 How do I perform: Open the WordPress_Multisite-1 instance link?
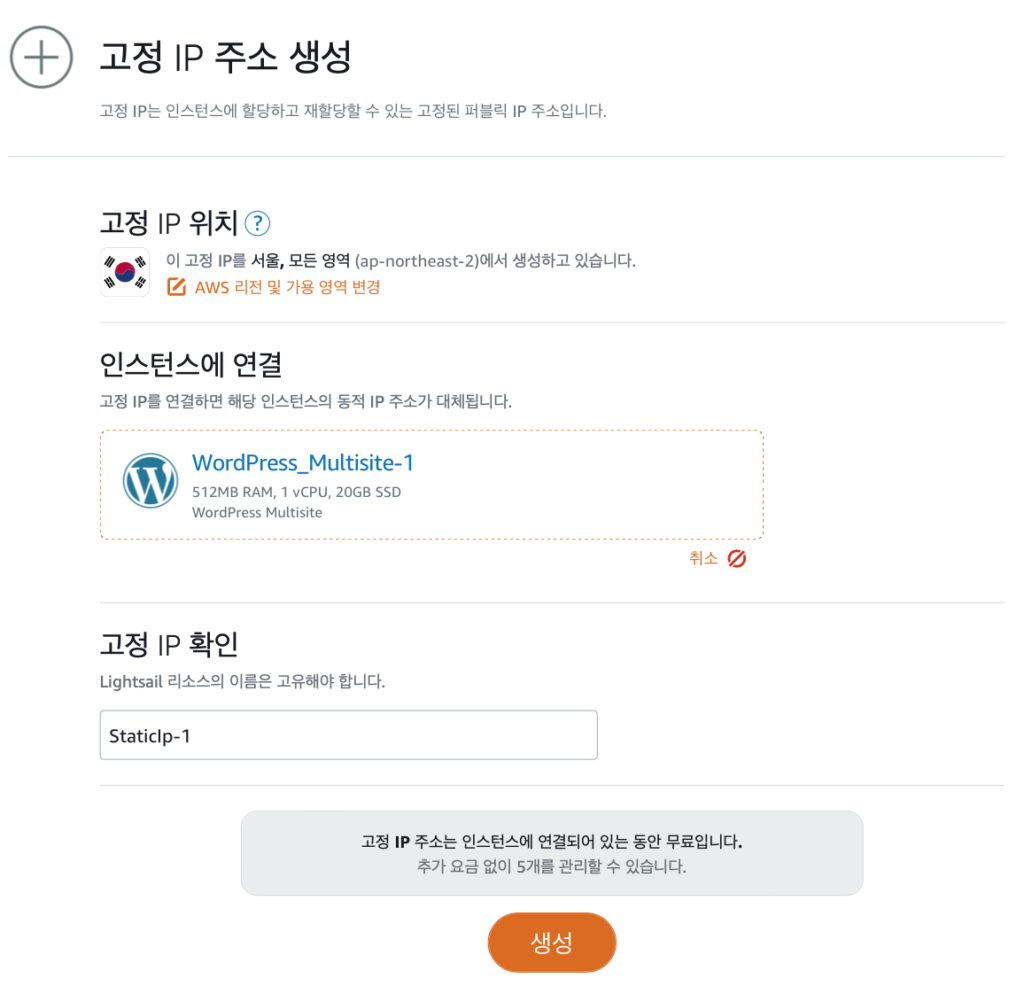(302, 462)
